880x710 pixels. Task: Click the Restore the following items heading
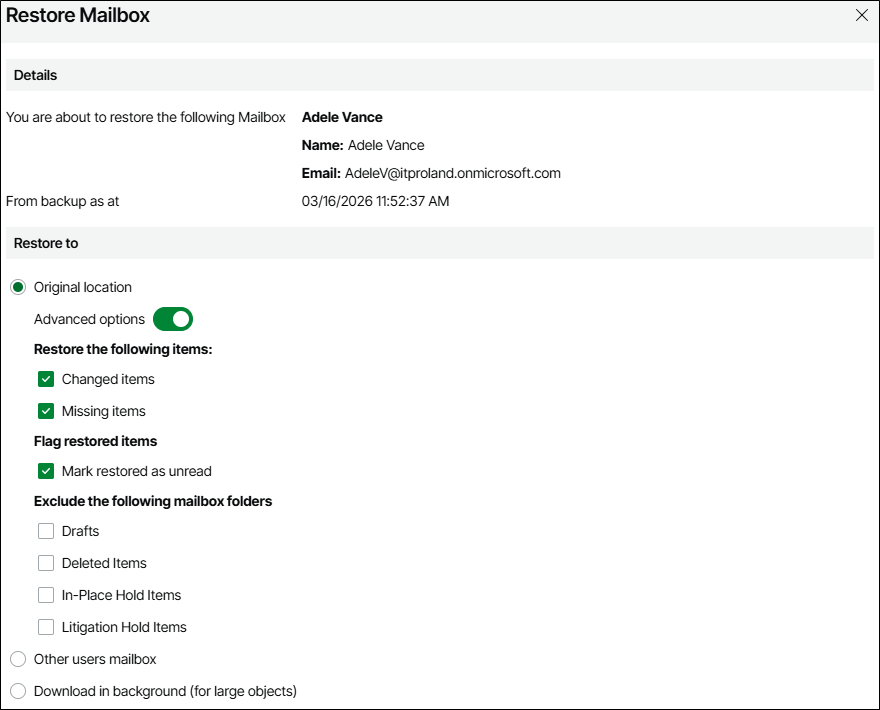tap(123, 349)
